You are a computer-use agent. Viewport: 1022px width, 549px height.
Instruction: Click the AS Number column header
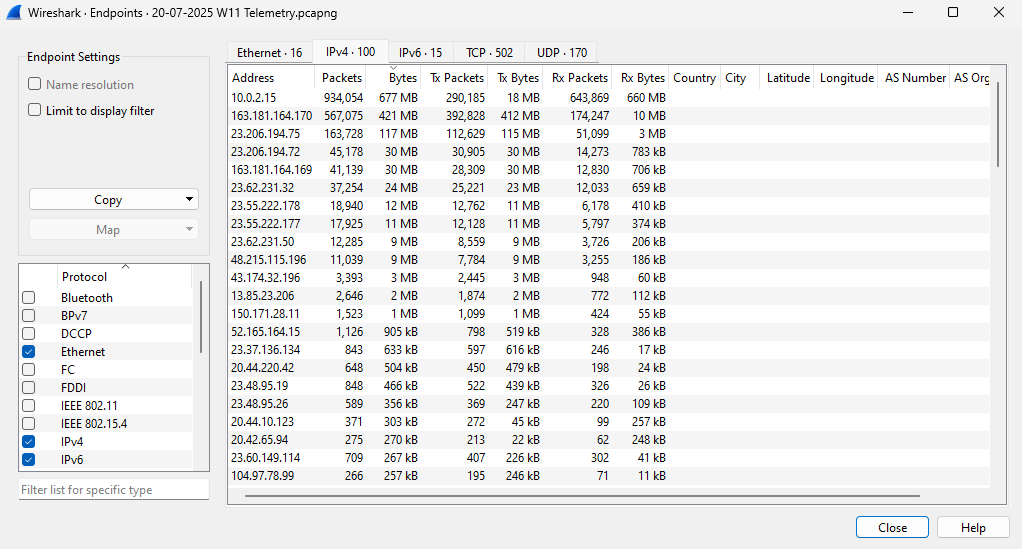tap(914, 78)
